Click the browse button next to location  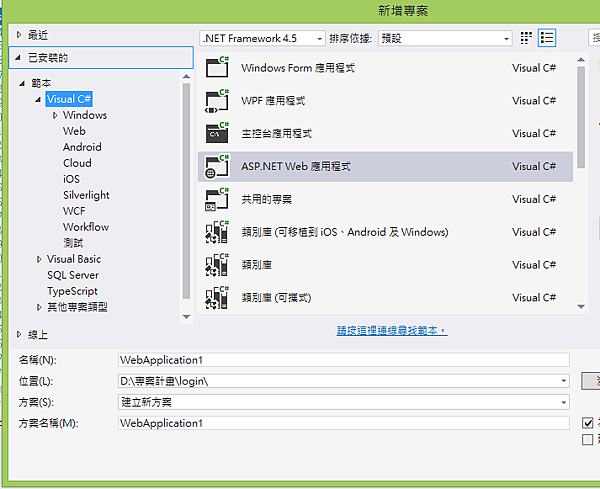tap(590, 381)
